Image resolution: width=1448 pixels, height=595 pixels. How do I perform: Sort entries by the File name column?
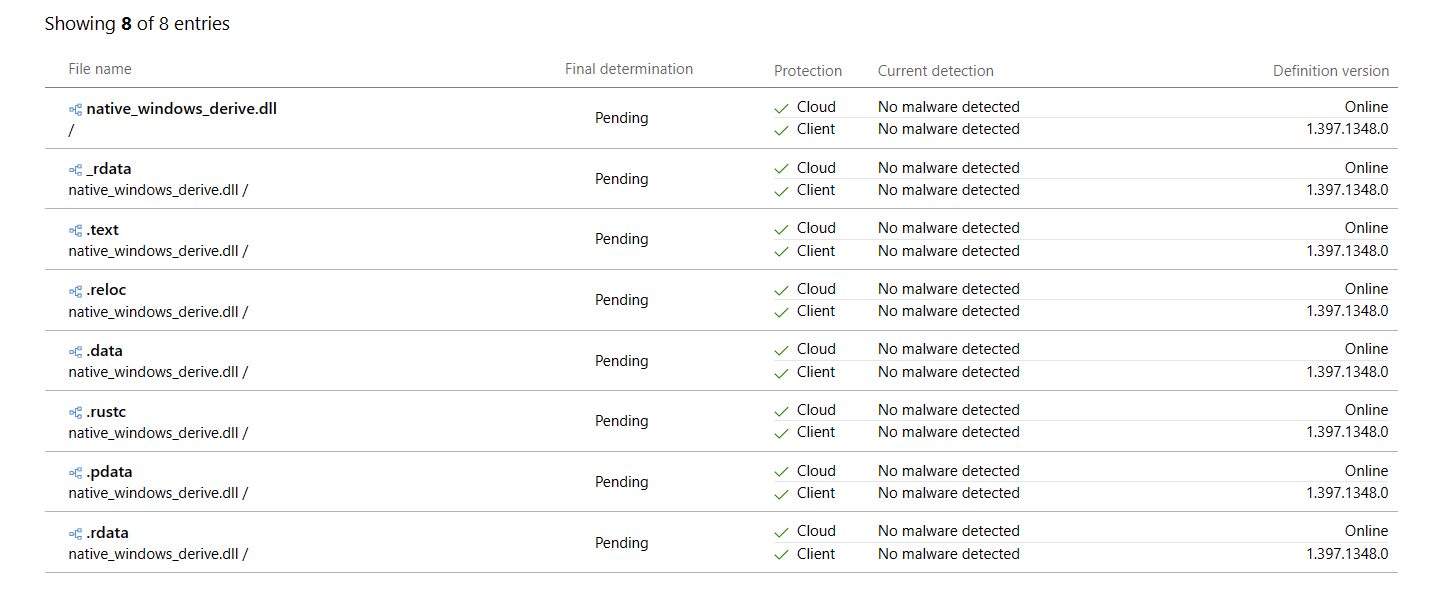click(99, 68)
